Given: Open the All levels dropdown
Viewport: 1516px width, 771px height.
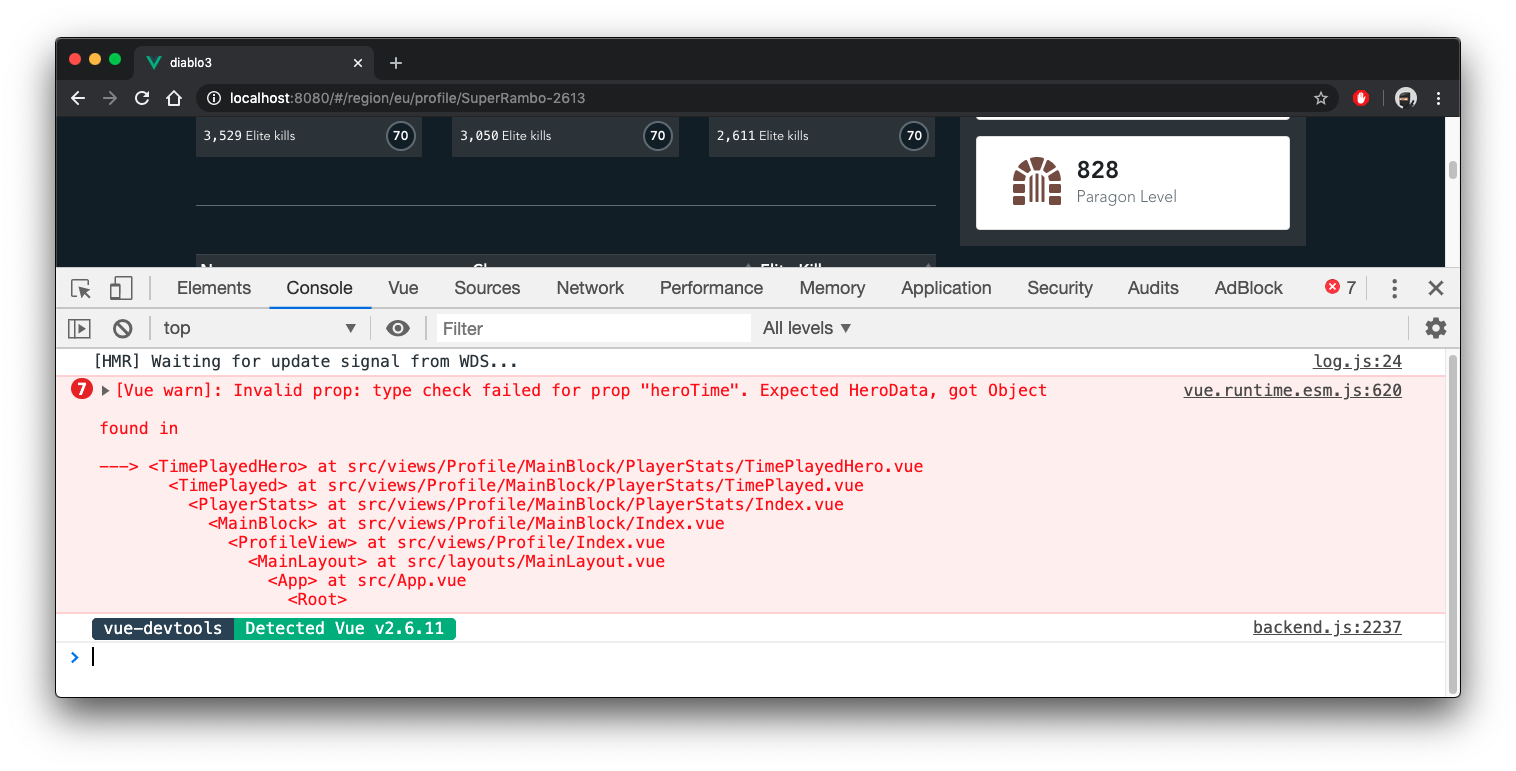Looking at the screenshot, I should (807, 328).
